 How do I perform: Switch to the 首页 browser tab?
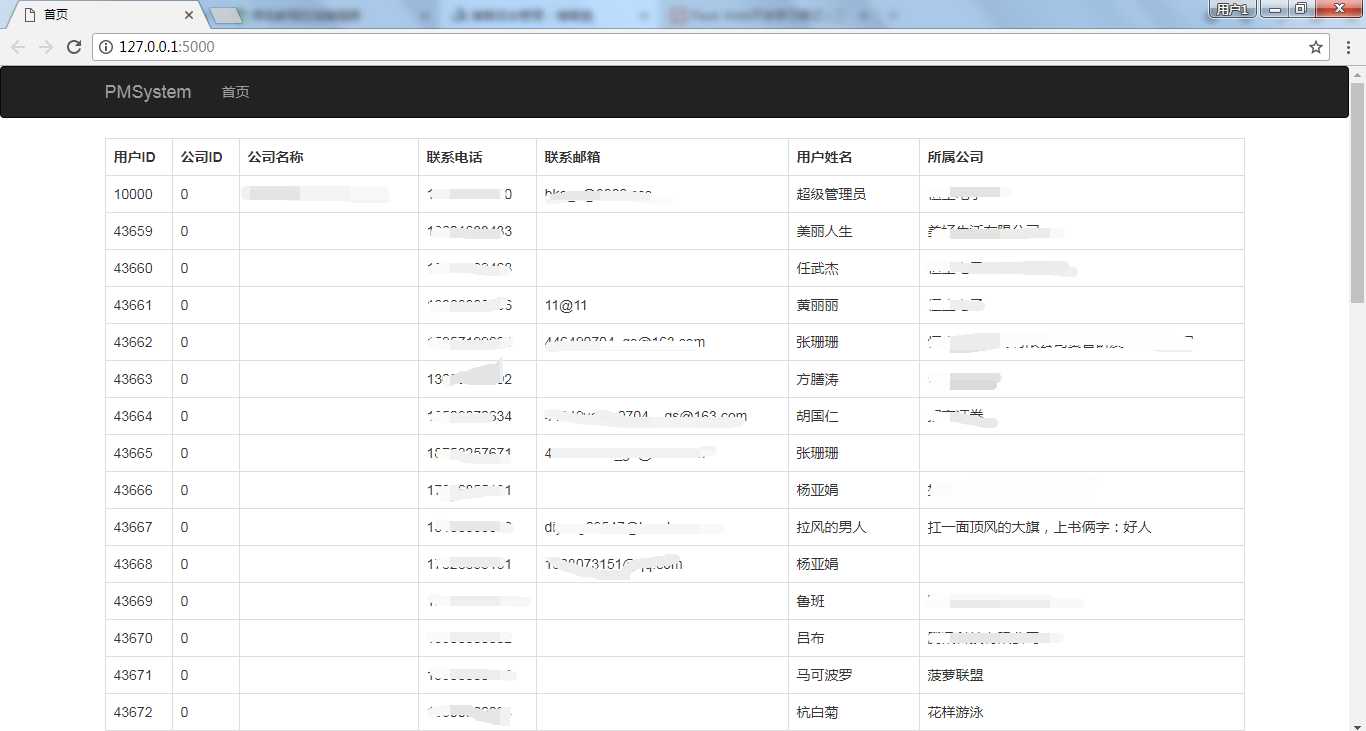pyautogui.click(x=105, y=15)
